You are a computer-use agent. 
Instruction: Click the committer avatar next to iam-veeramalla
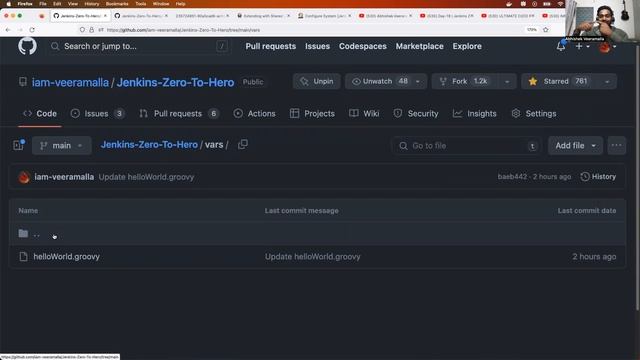(24, 177)
